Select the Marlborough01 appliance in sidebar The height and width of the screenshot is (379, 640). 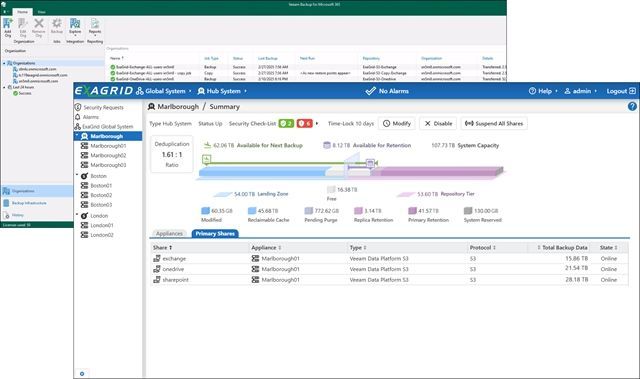[104, 146]
